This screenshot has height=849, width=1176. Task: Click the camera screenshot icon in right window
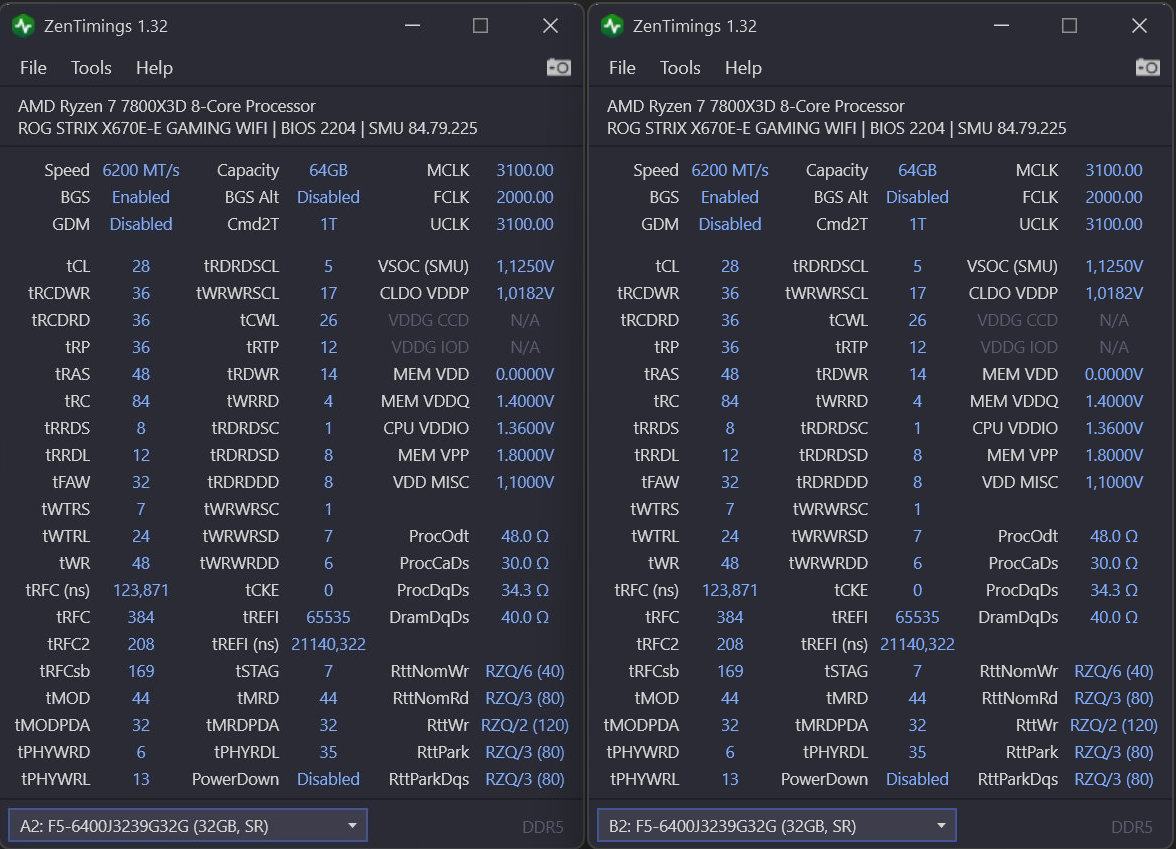tap(1147, 67)
